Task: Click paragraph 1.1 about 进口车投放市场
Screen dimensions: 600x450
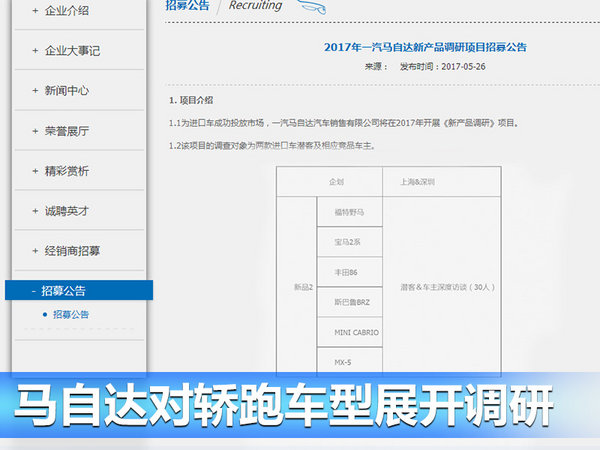Action: click(344, 123)
